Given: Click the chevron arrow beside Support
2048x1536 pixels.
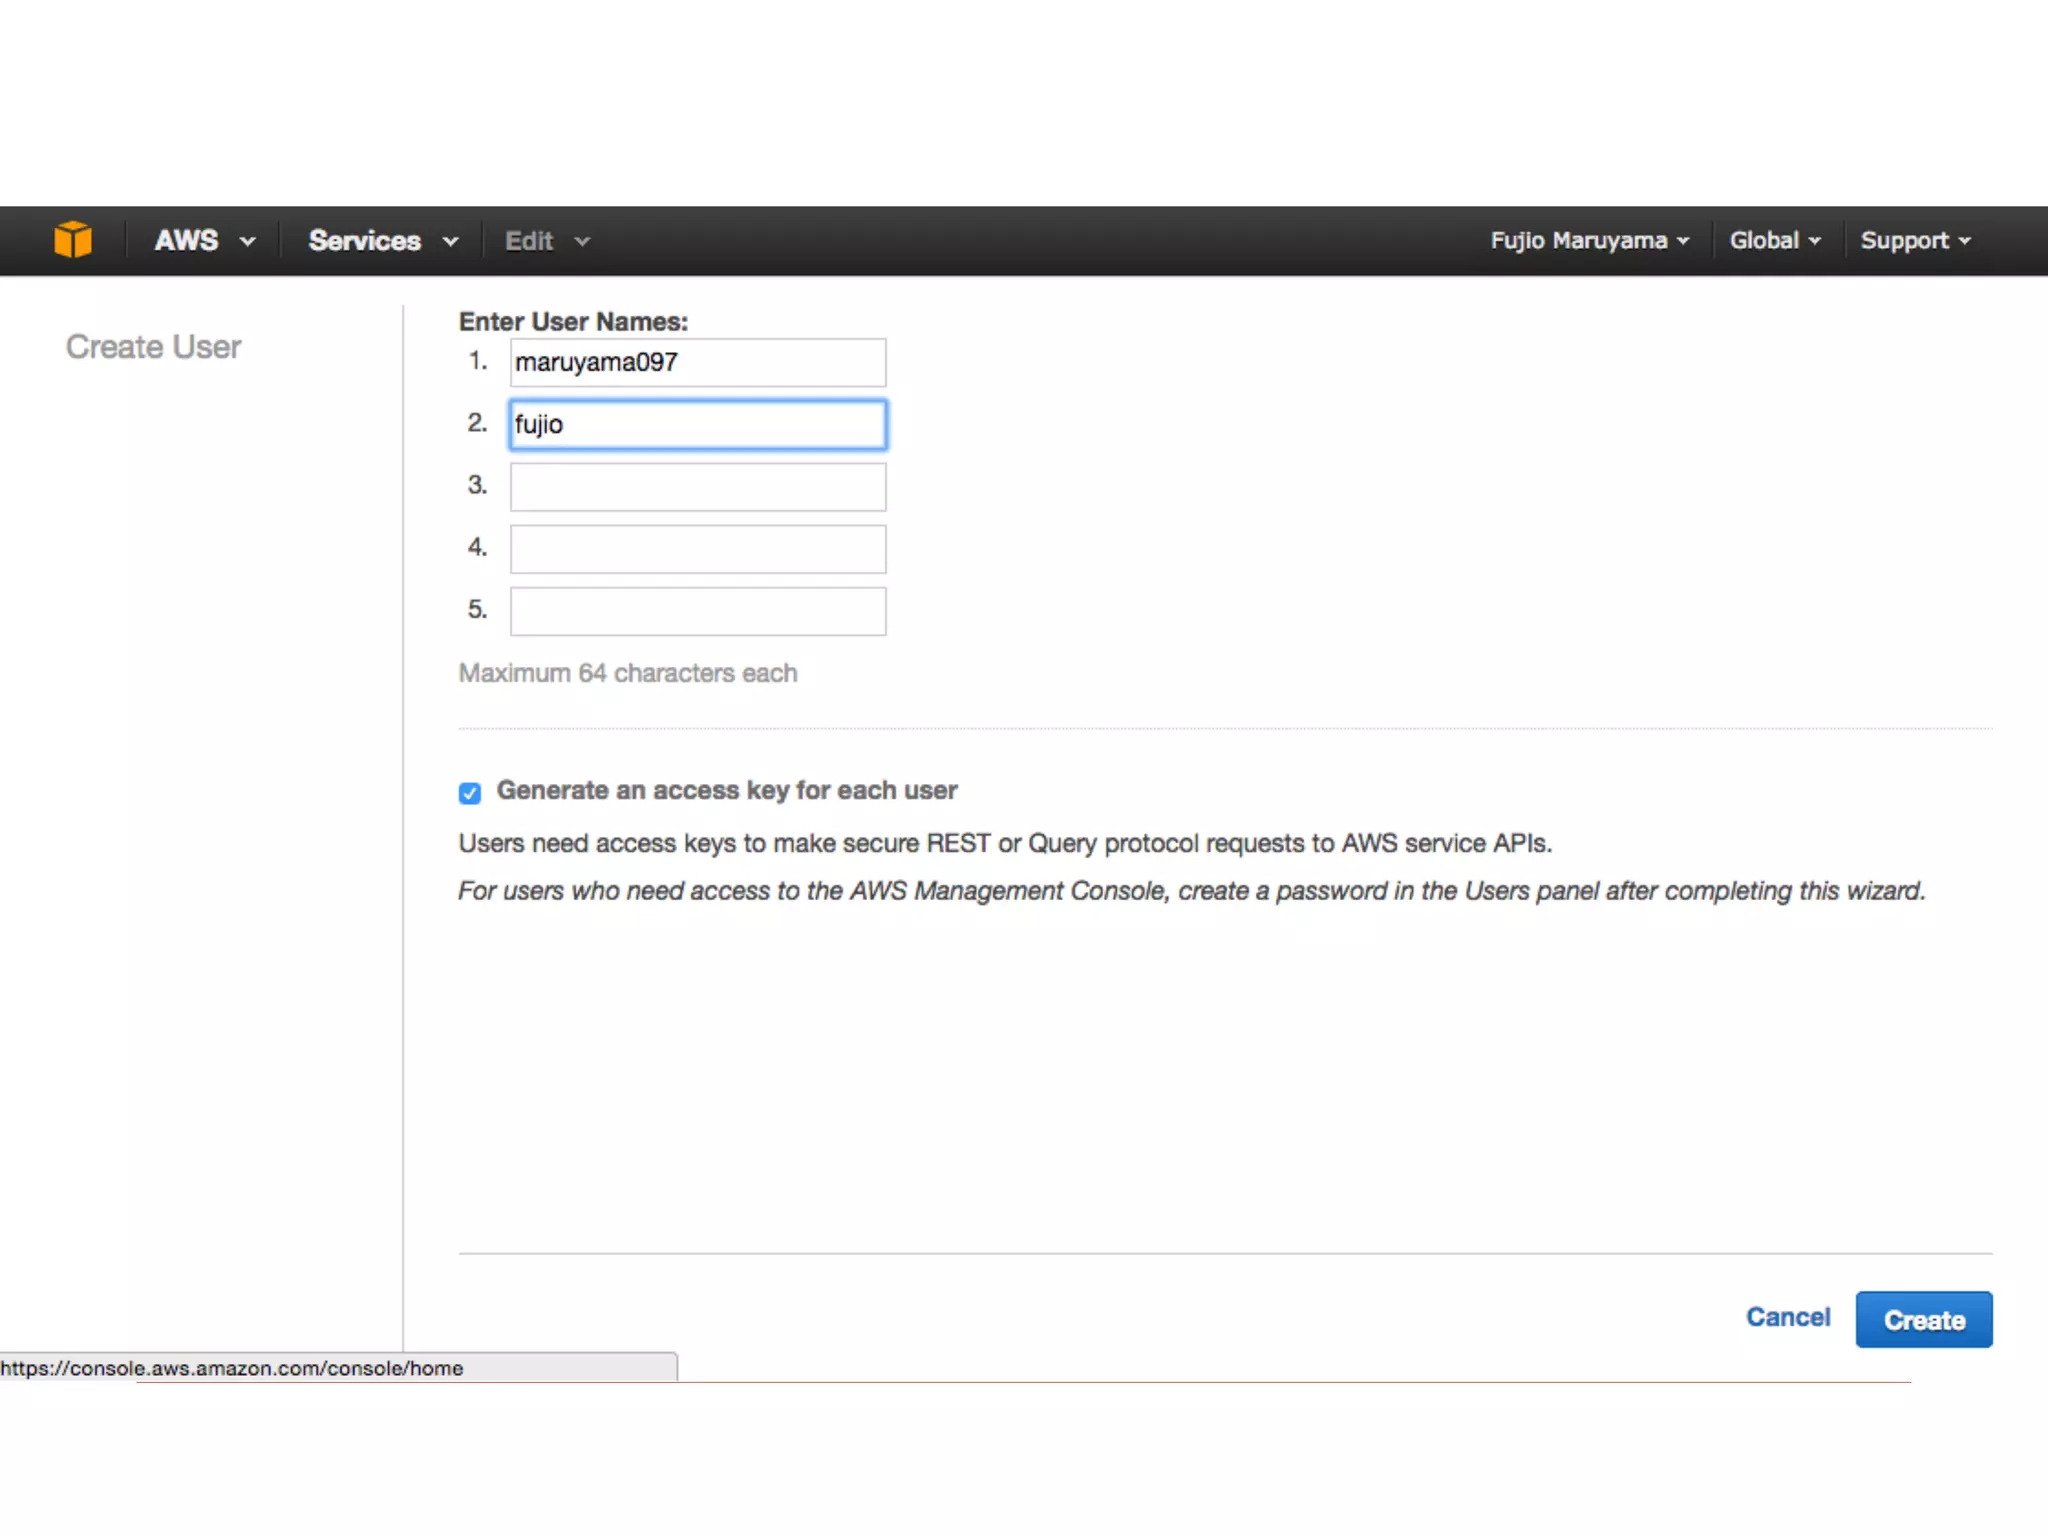Looking at the screenshot, I should [1965, 241].
